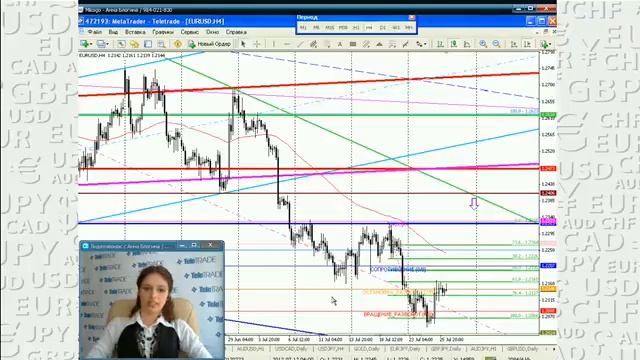Switch chart to Bar Chart mode
The height and width of the screenshot is (360, 640).
click(441, 44)
